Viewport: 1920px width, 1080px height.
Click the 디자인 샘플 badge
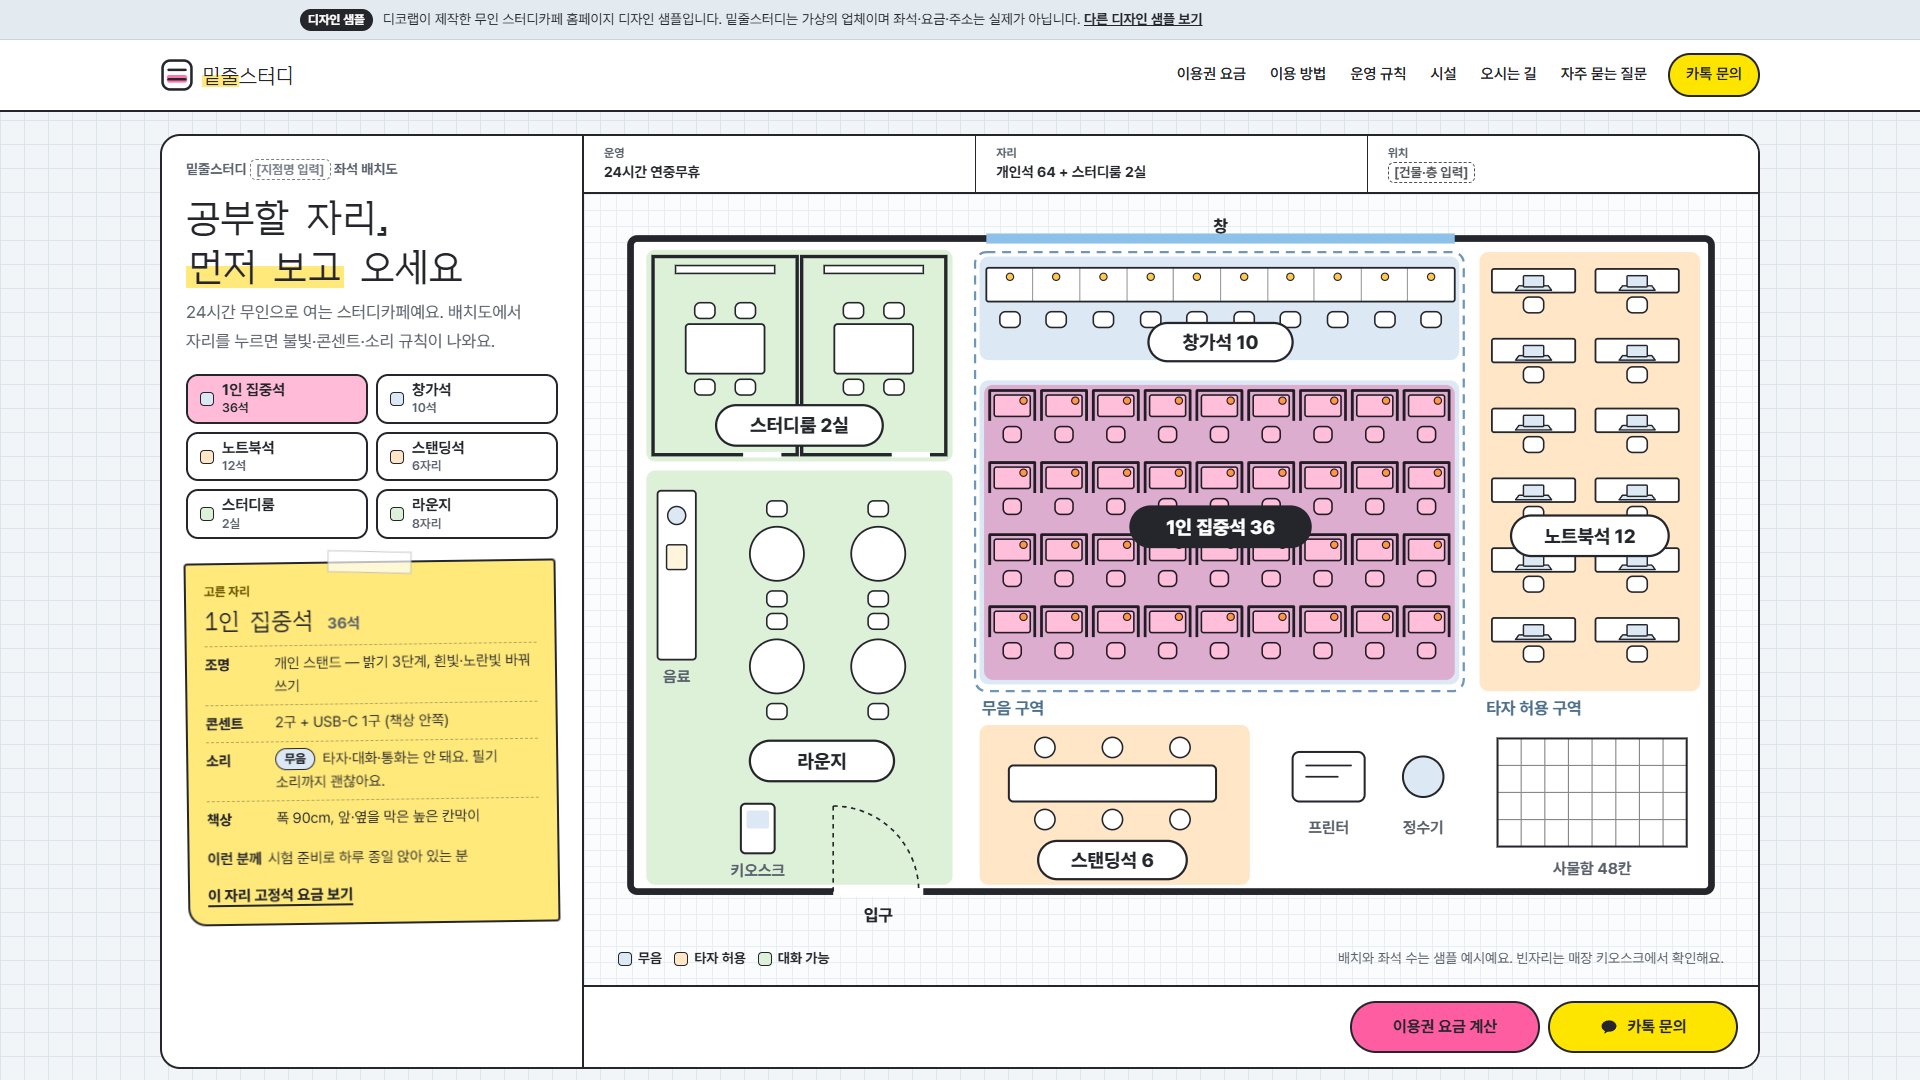click(x=336, y=19)
